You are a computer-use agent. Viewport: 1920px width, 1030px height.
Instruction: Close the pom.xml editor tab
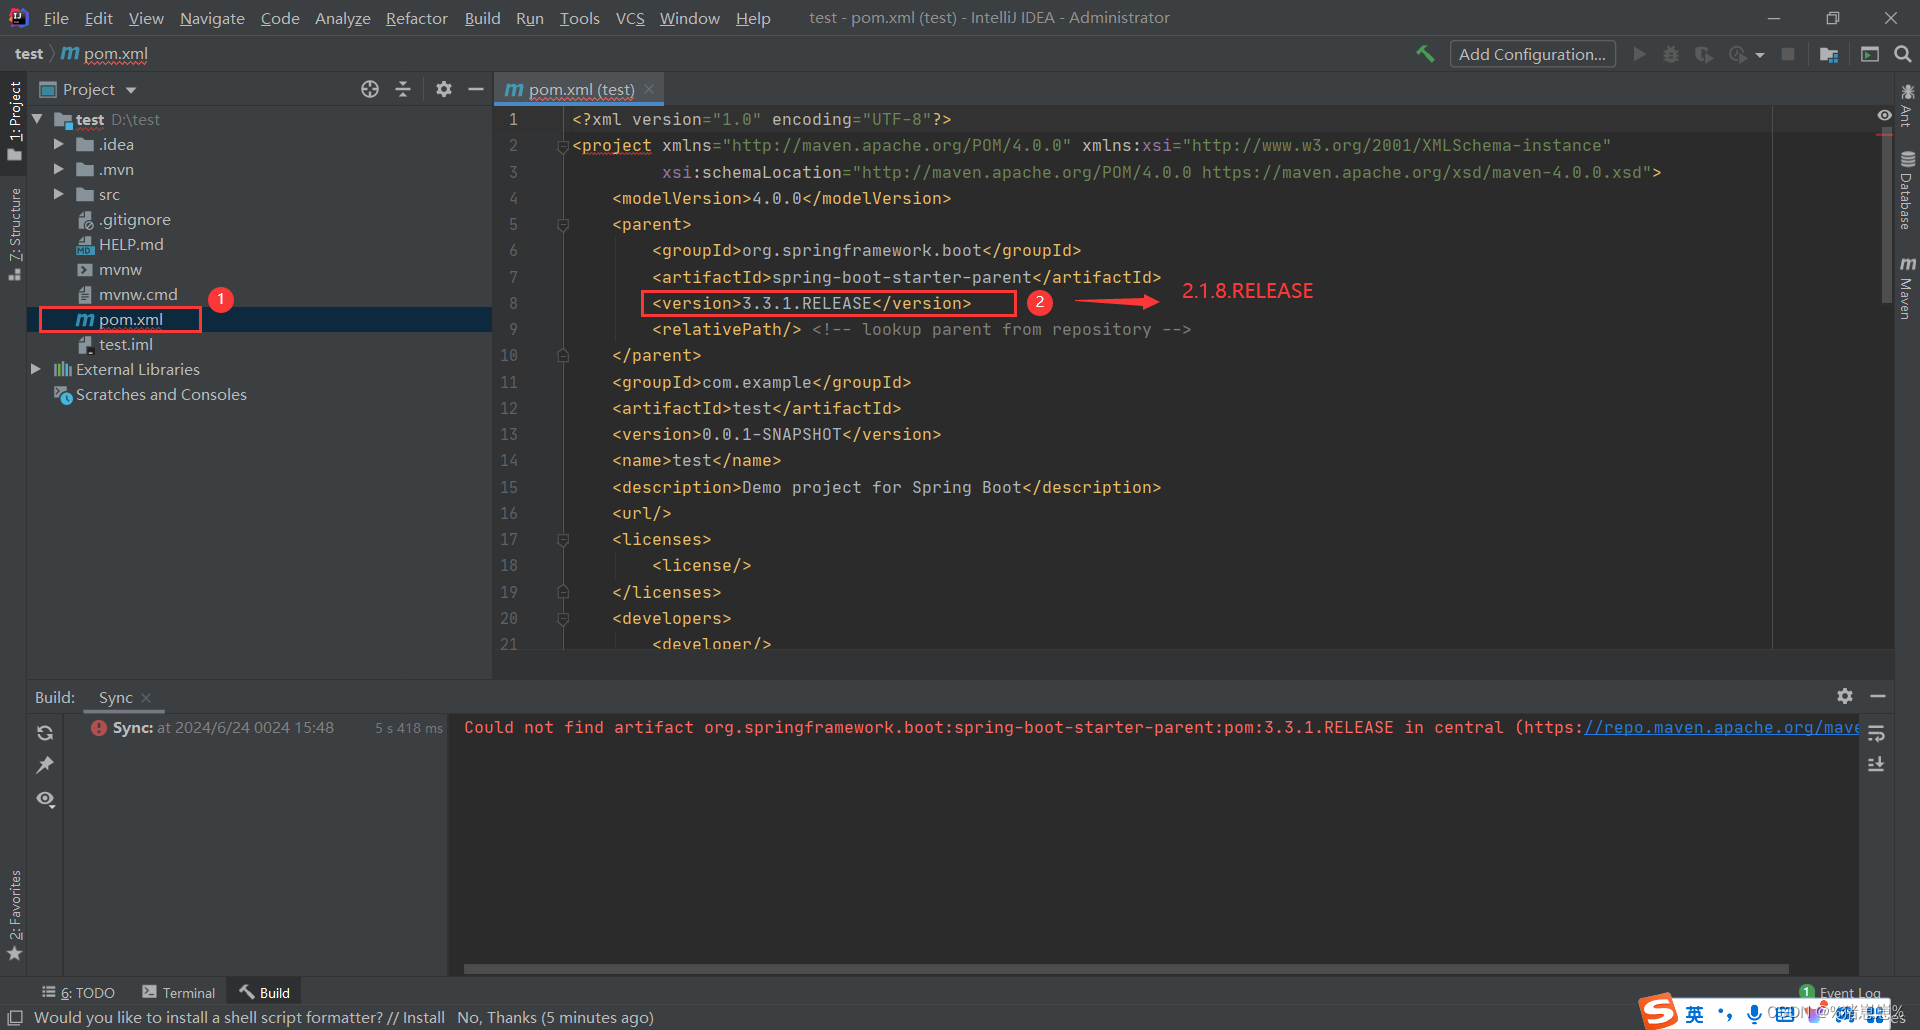point(650,89)
